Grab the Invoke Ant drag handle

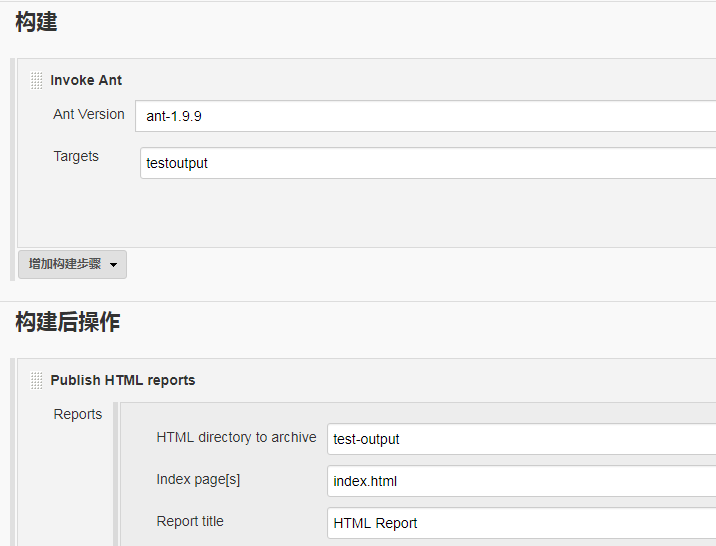point(37,80)
